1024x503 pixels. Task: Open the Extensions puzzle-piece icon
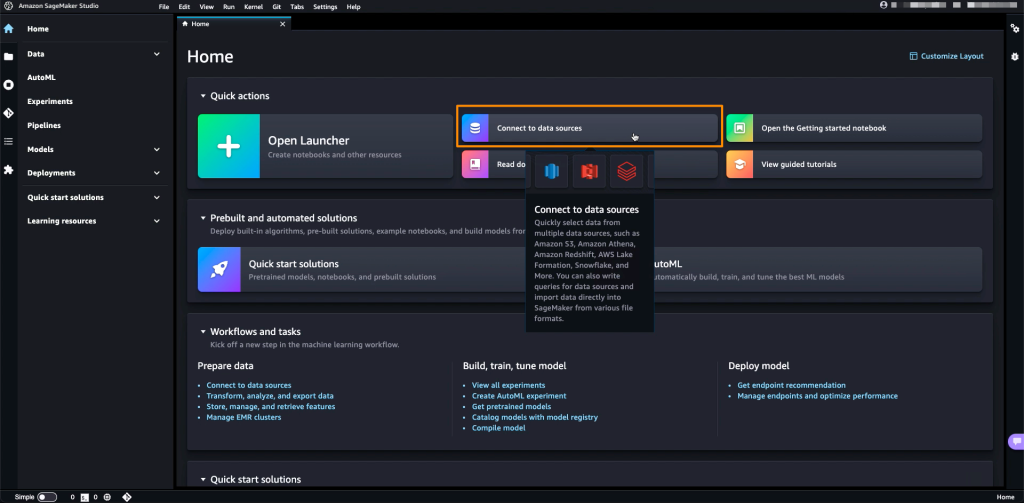coord(8,169)
